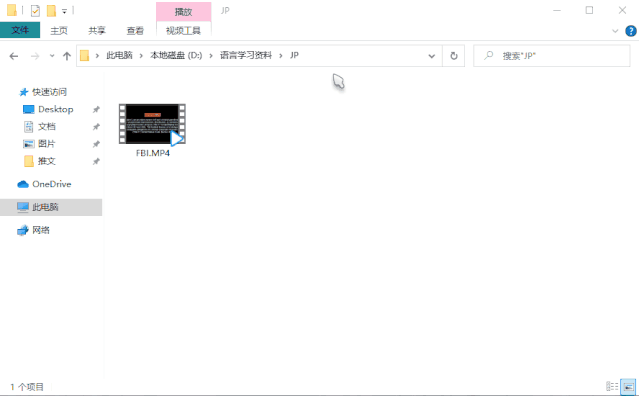The width and height of the screenshot is (639, 396).
Task: Expand chevron before 此电脑 breadcrumb
Action: (x=97, y=56)
